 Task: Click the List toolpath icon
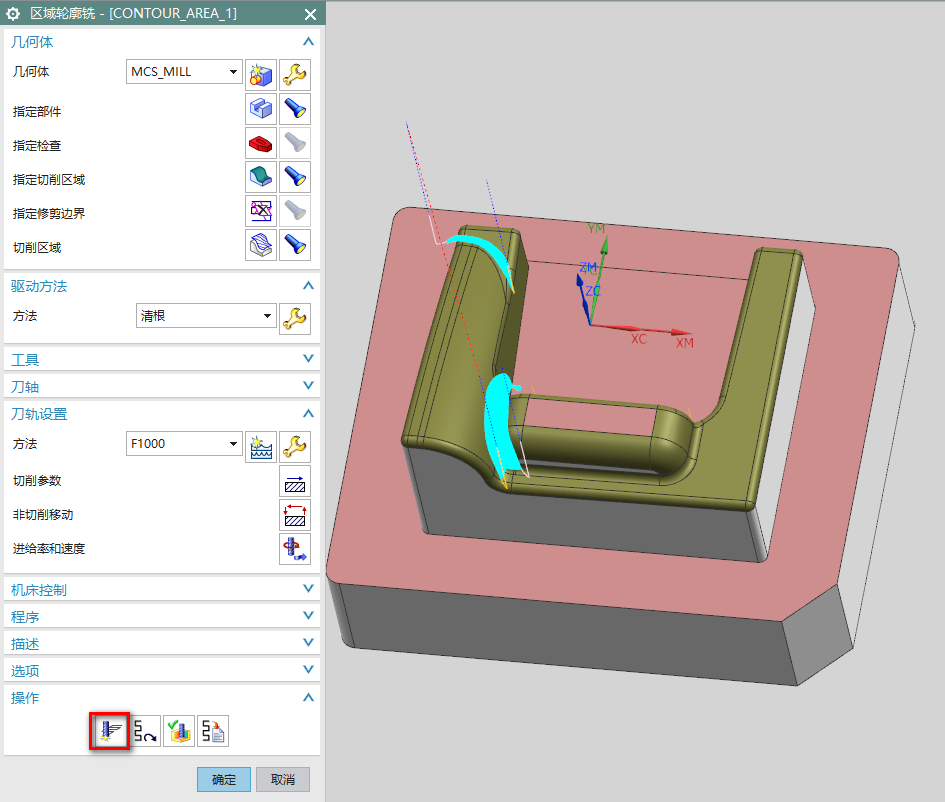pos(213,732)
